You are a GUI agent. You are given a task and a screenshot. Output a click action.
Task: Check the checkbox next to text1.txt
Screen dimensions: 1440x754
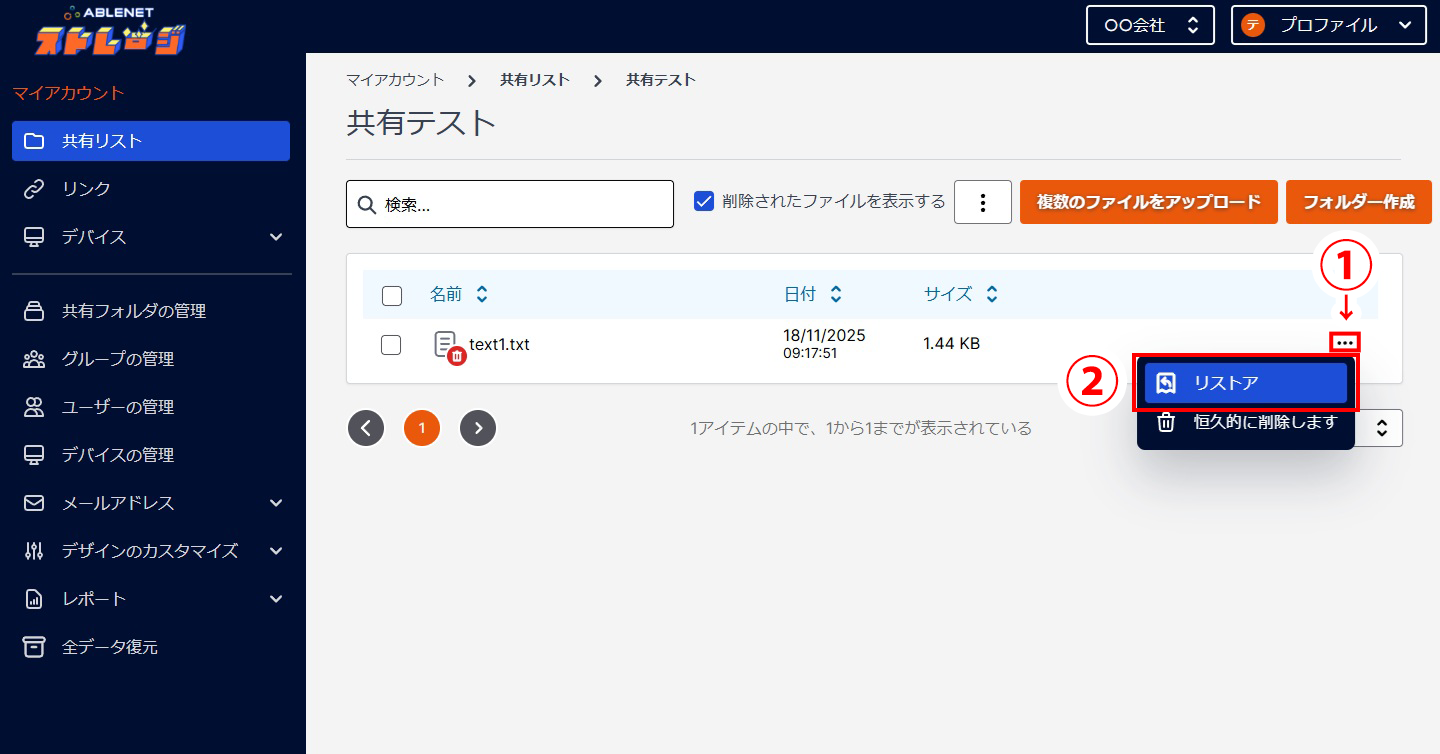(391, 344)
